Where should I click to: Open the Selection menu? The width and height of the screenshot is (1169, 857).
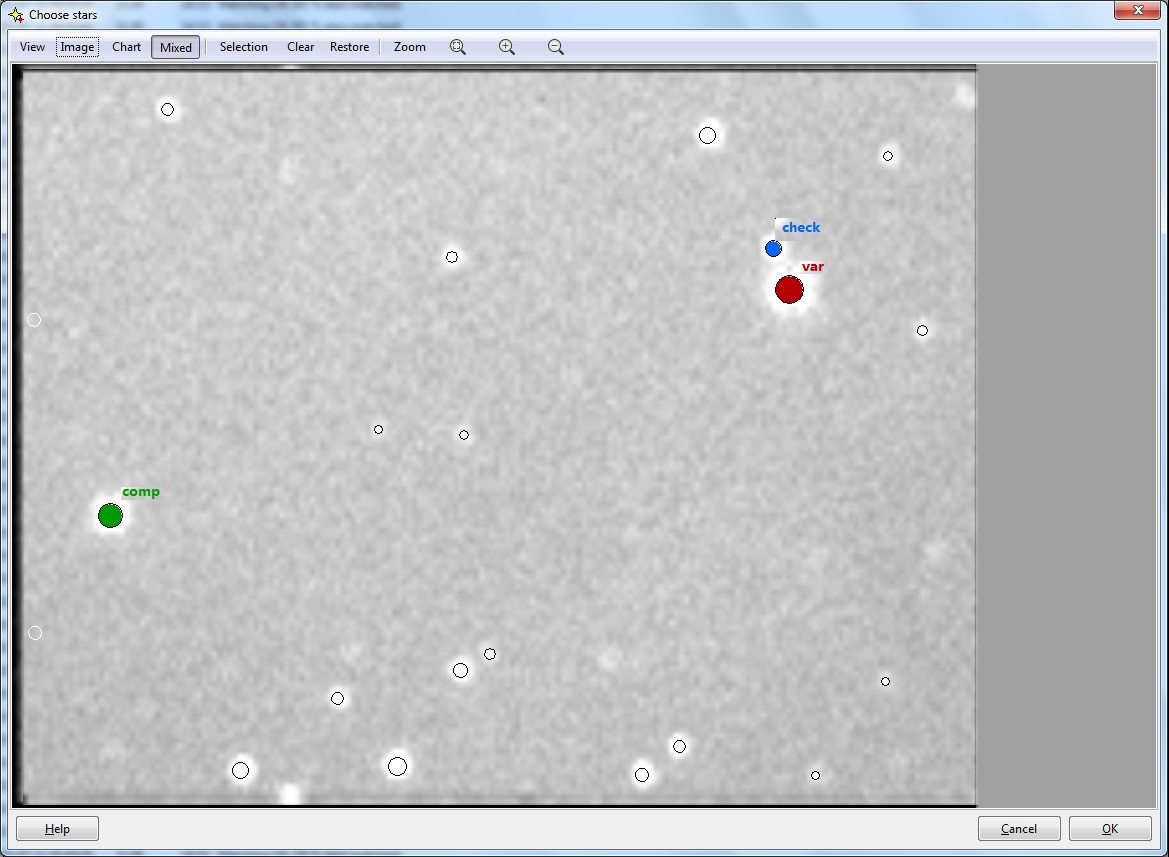(x=244, y=47)
